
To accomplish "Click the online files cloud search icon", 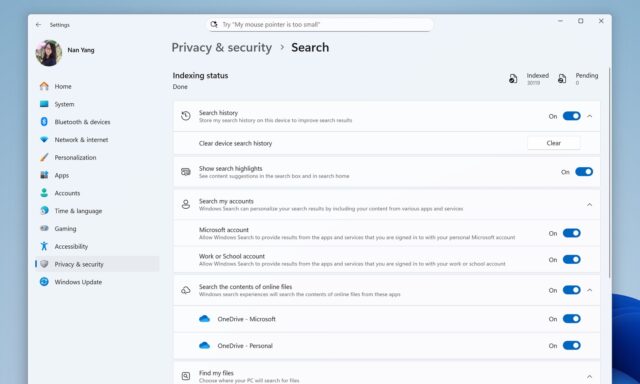I will coord(186,290).
